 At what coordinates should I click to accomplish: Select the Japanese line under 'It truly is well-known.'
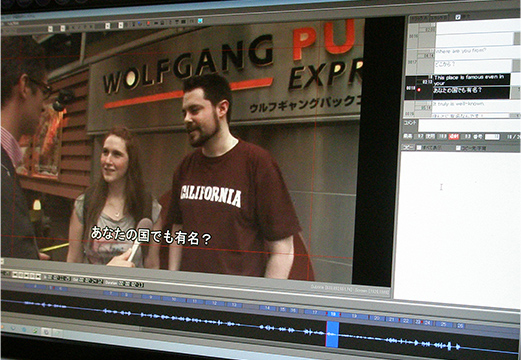(x=458, y=116)
